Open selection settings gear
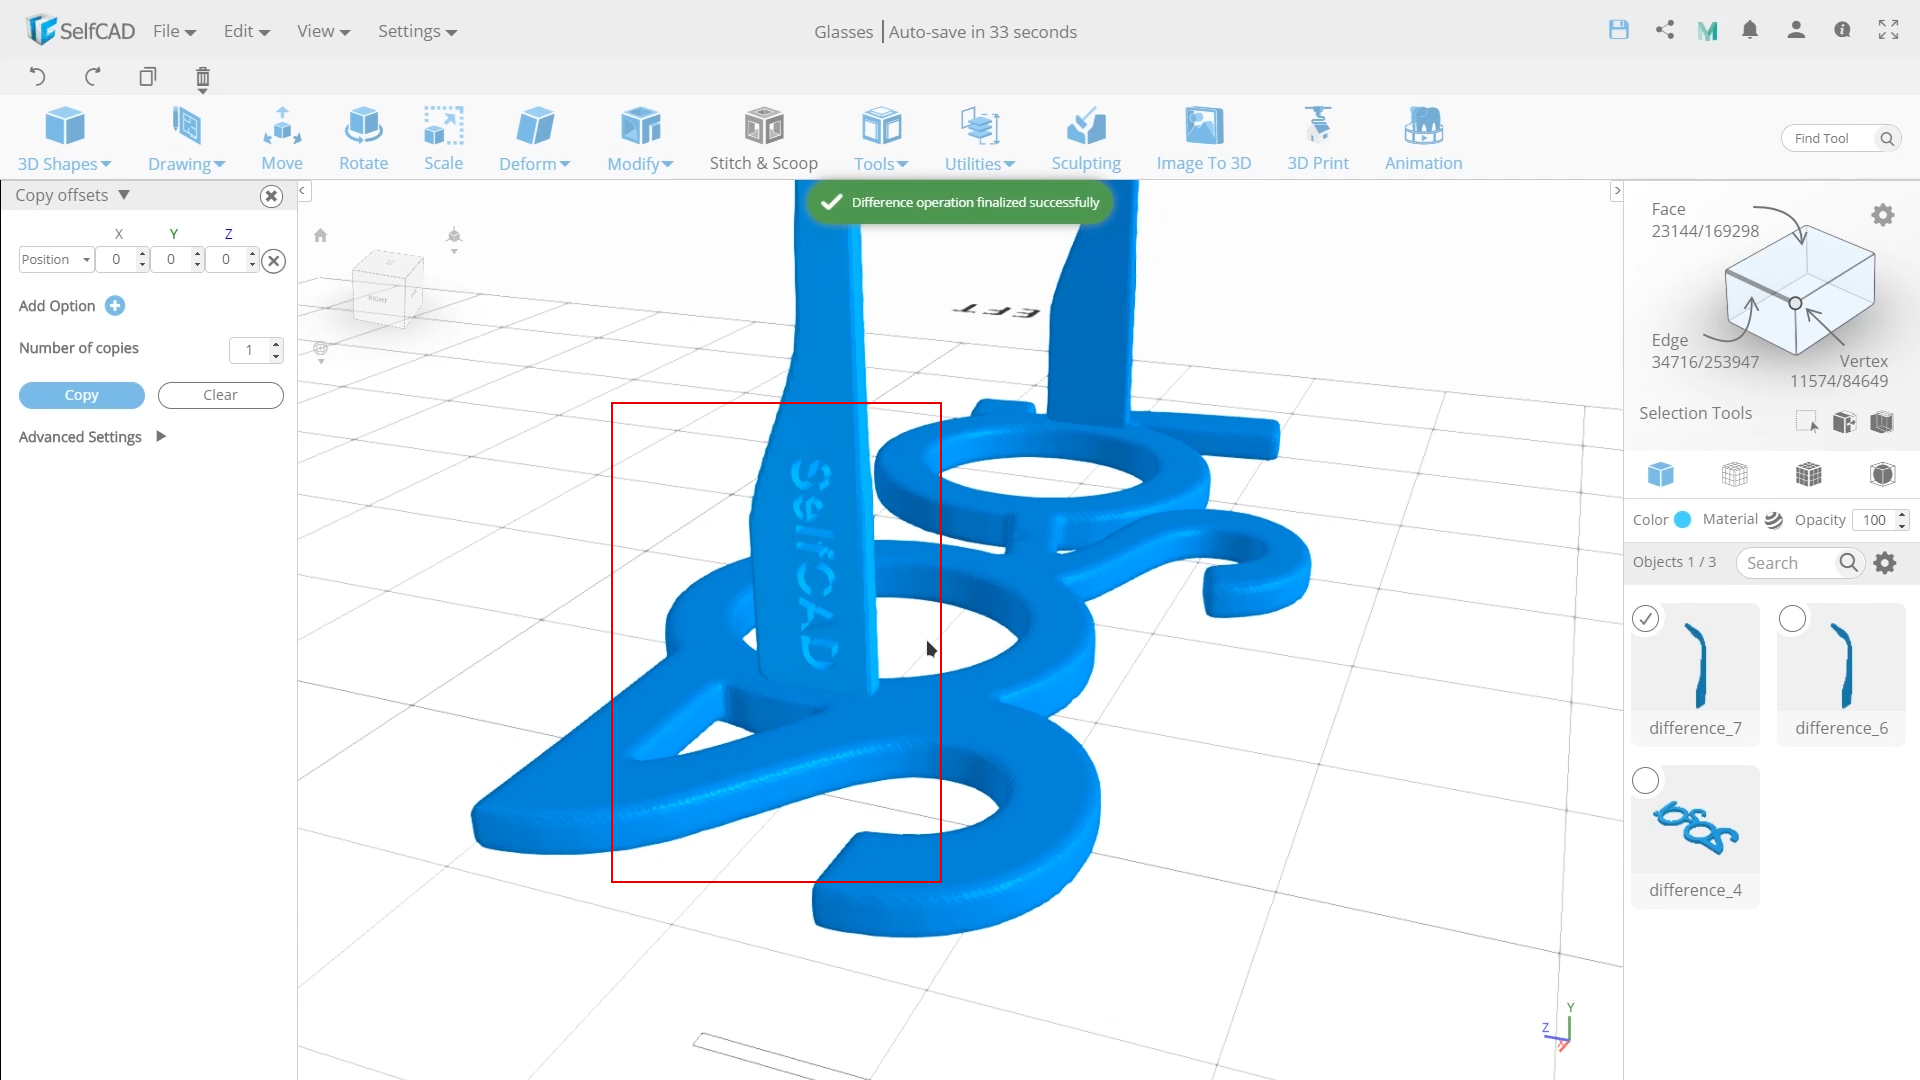1920x1080 pixels. [x=1883, y=215]
